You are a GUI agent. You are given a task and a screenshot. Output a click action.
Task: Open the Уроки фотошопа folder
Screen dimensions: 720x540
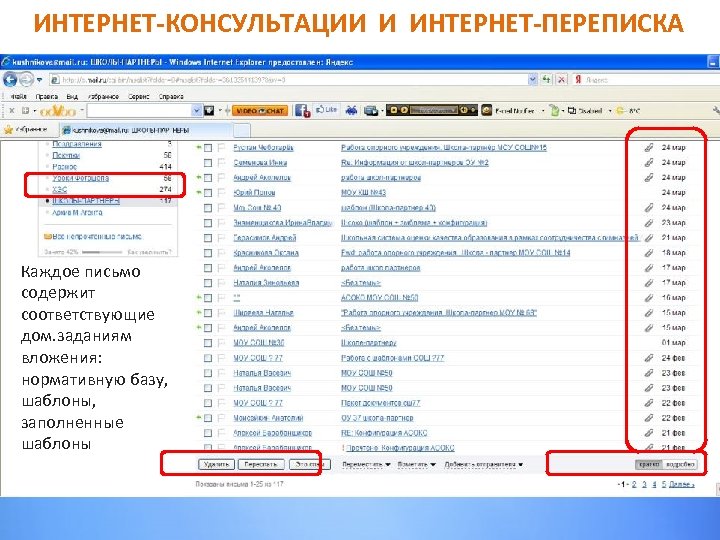click(x=80, y=178)
